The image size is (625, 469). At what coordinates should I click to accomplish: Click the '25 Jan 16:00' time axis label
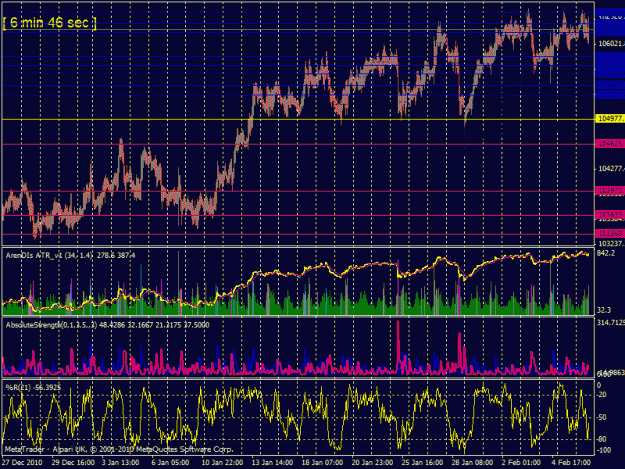point(422,462)
